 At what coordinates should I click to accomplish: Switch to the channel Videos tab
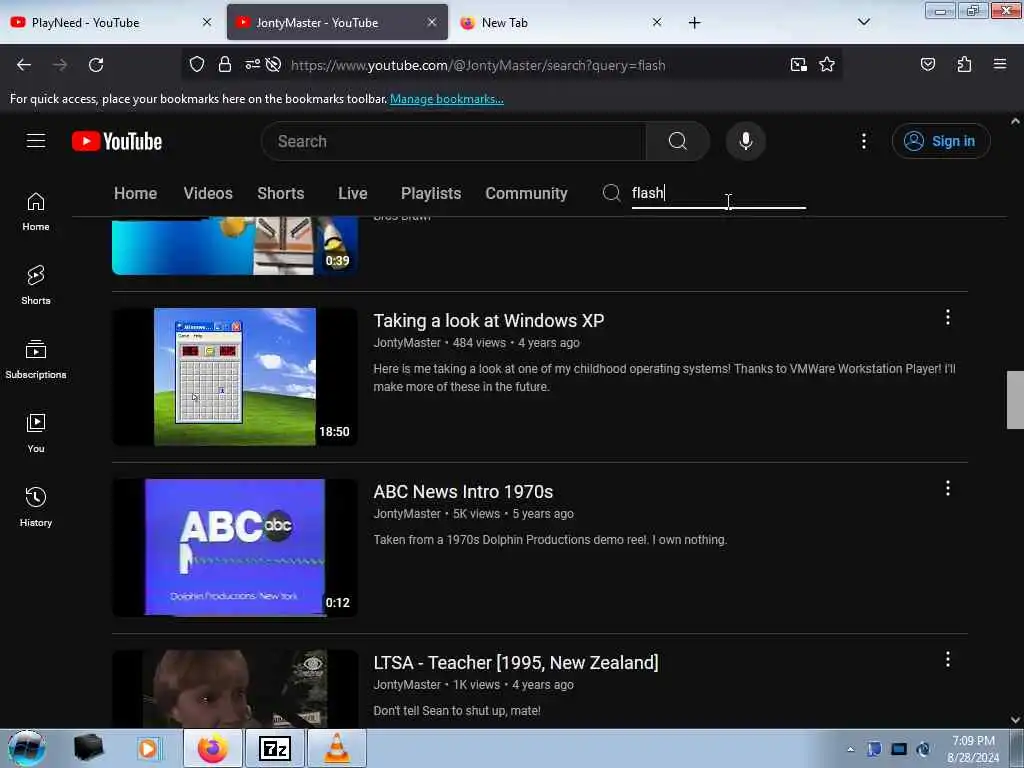coord(208,193)
